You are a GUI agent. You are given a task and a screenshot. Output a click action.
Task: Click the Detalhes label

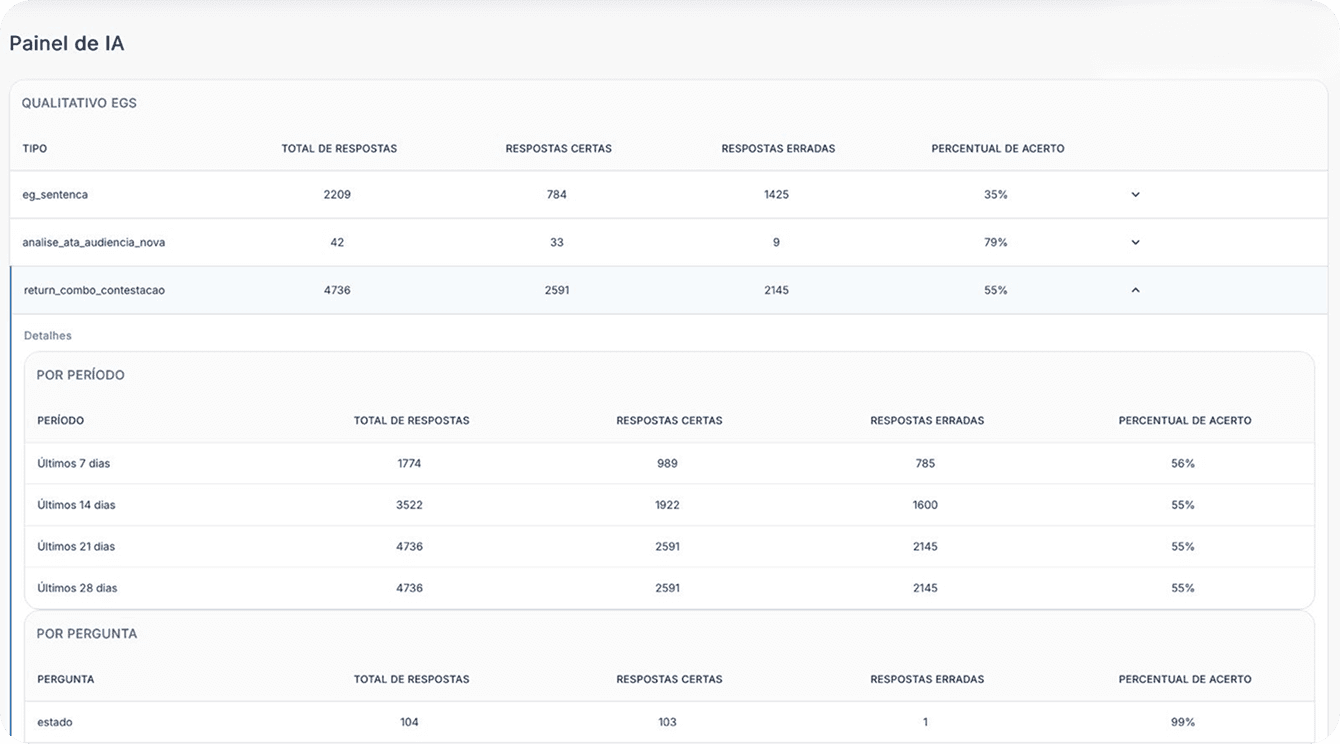tap(48, 336)
